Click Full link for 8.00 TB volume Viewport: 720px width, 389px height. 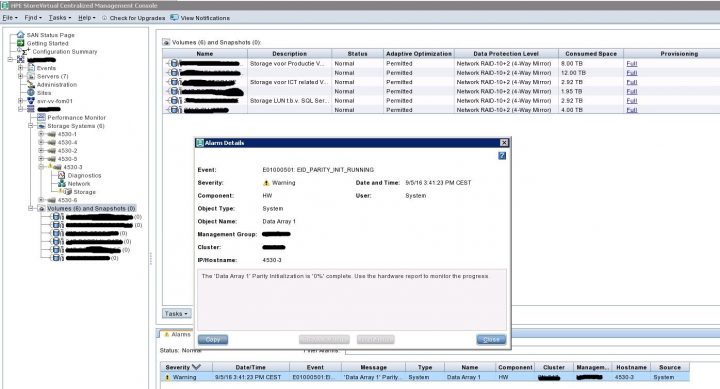[x=632, y=63]
